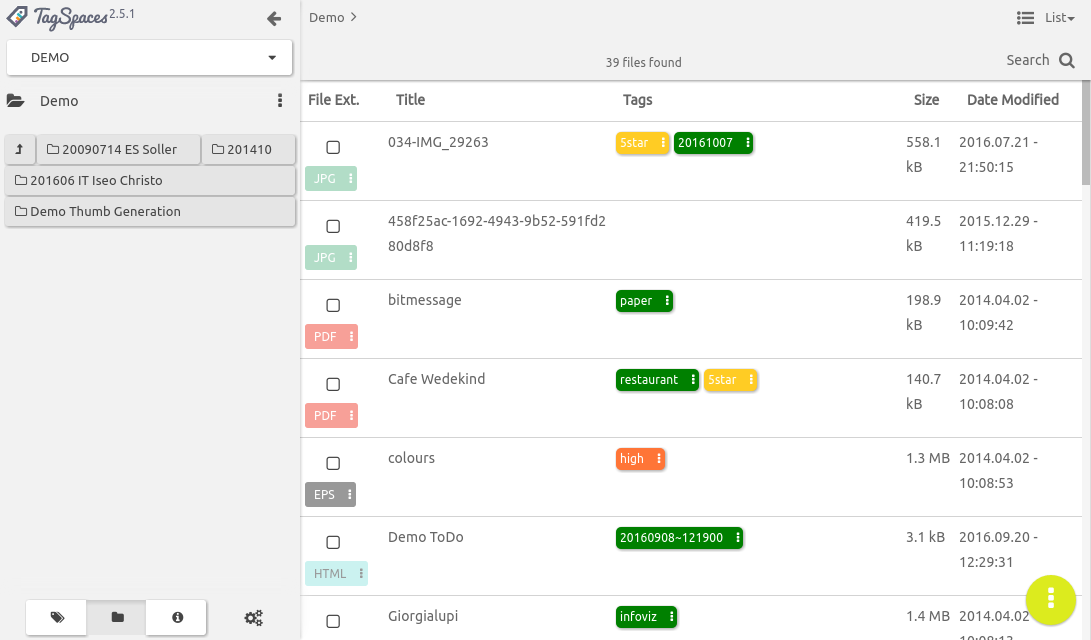
Task: Click the list view icon
Action: [1025, 17]
